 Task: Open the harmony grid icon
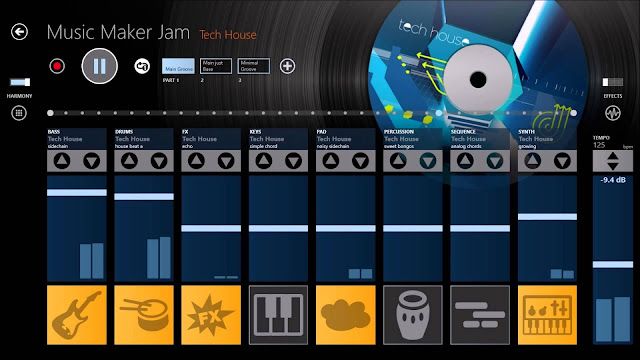click(19, 113)
